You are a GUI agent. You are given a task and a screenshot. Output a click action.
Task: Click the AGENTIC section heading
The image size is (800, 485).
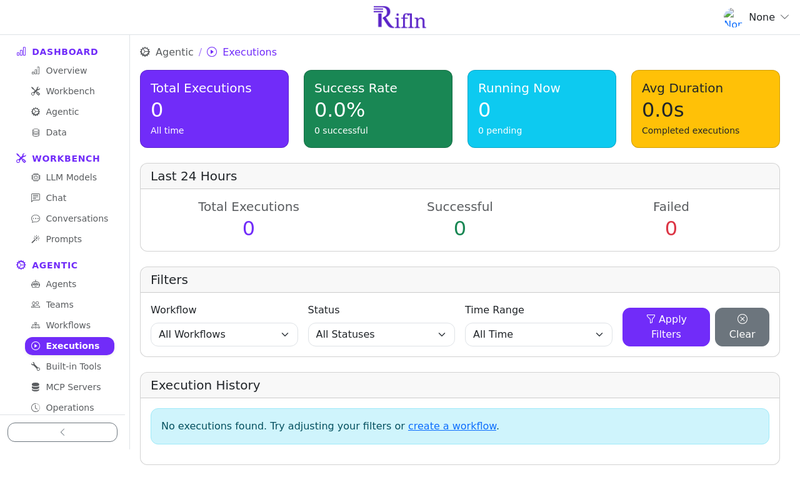click(x=55, y=265)
